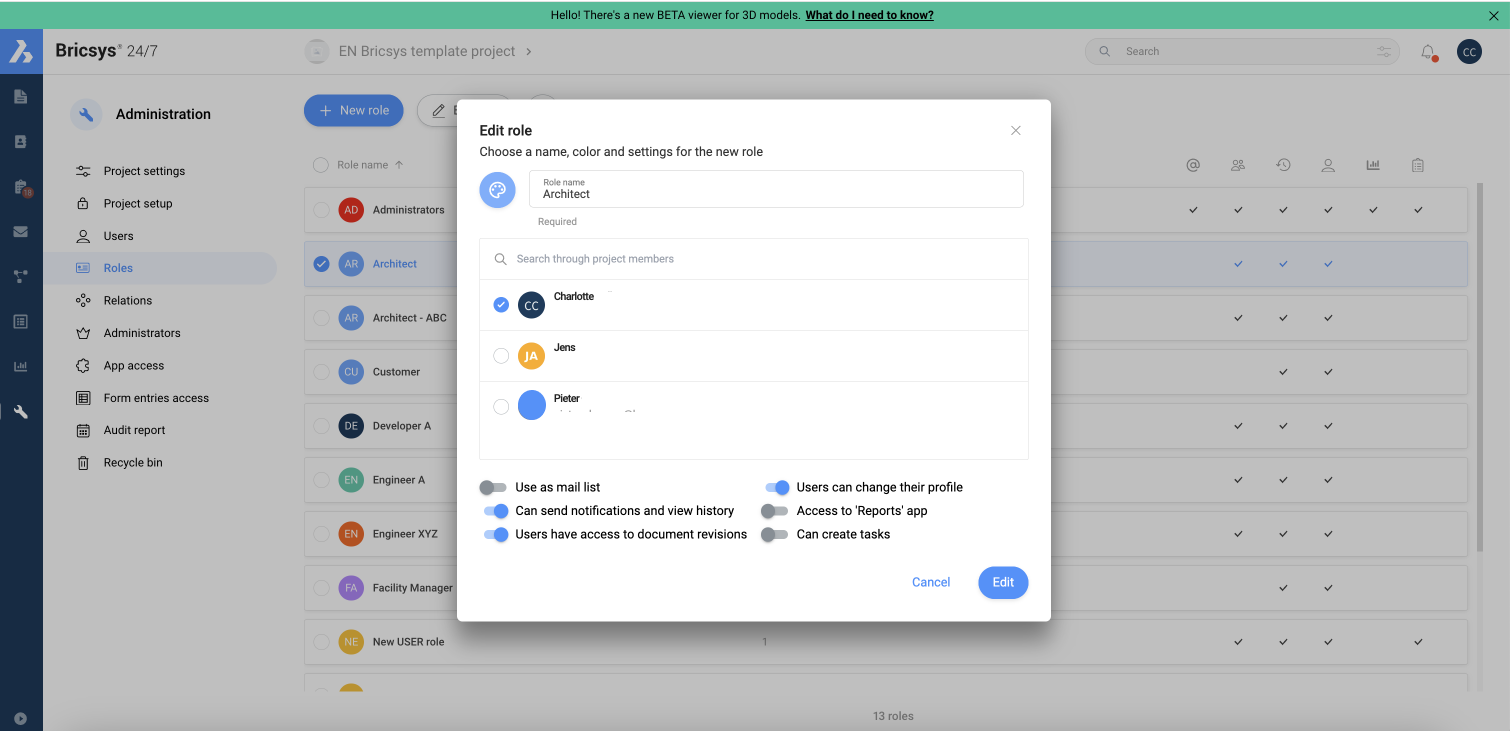
Task: Expand the EN Bricsys template project breadcrumb
Action: click(x=529, y=51)
